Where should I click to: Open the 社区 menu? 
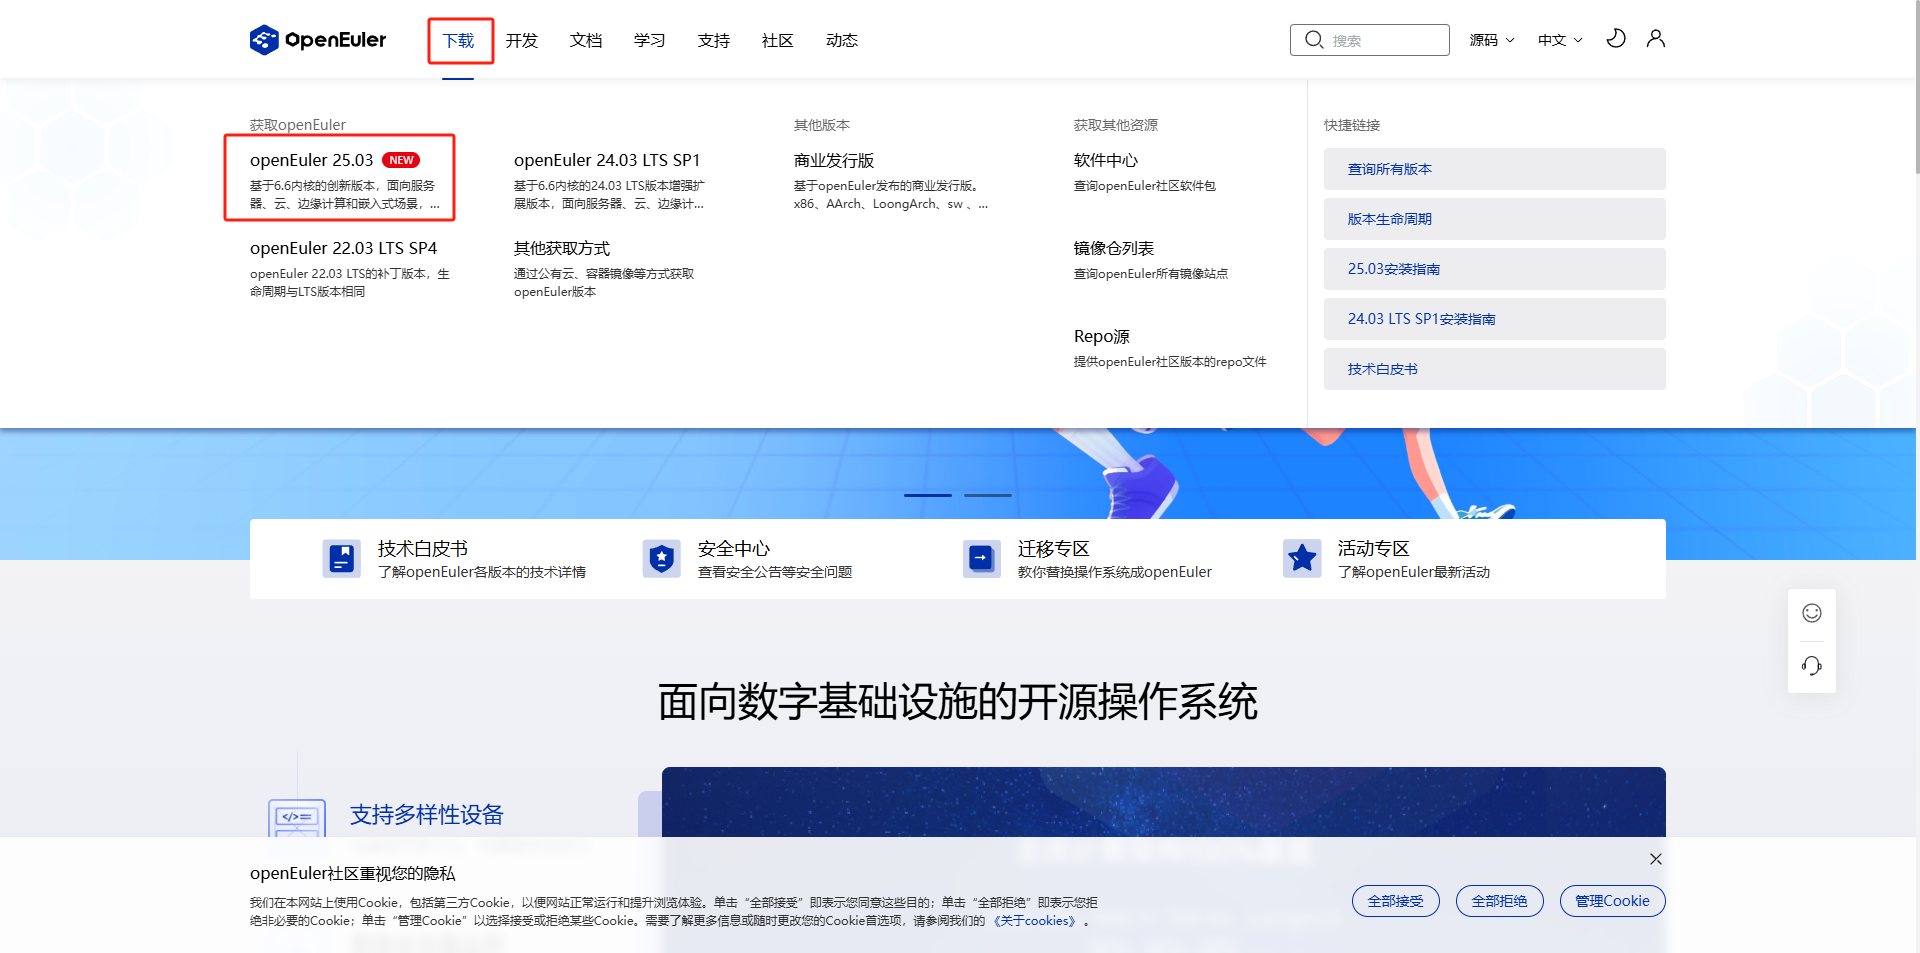(778, 40)
